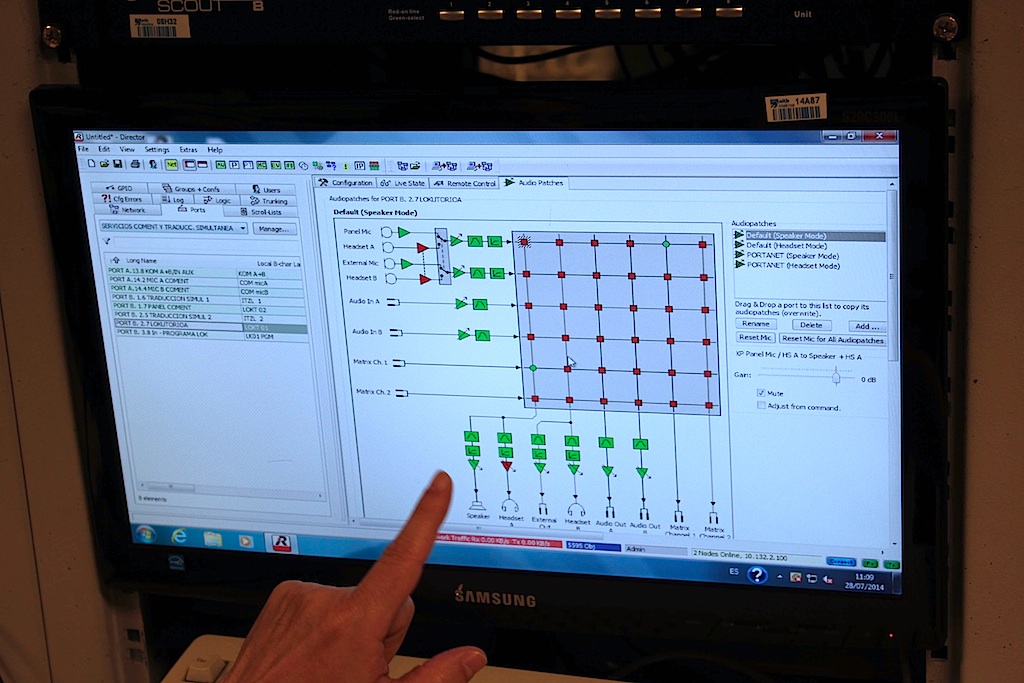Screen dimensions: 1024x683
Task: Click the red Headset A output triangle
Action: tap(507, 466)
